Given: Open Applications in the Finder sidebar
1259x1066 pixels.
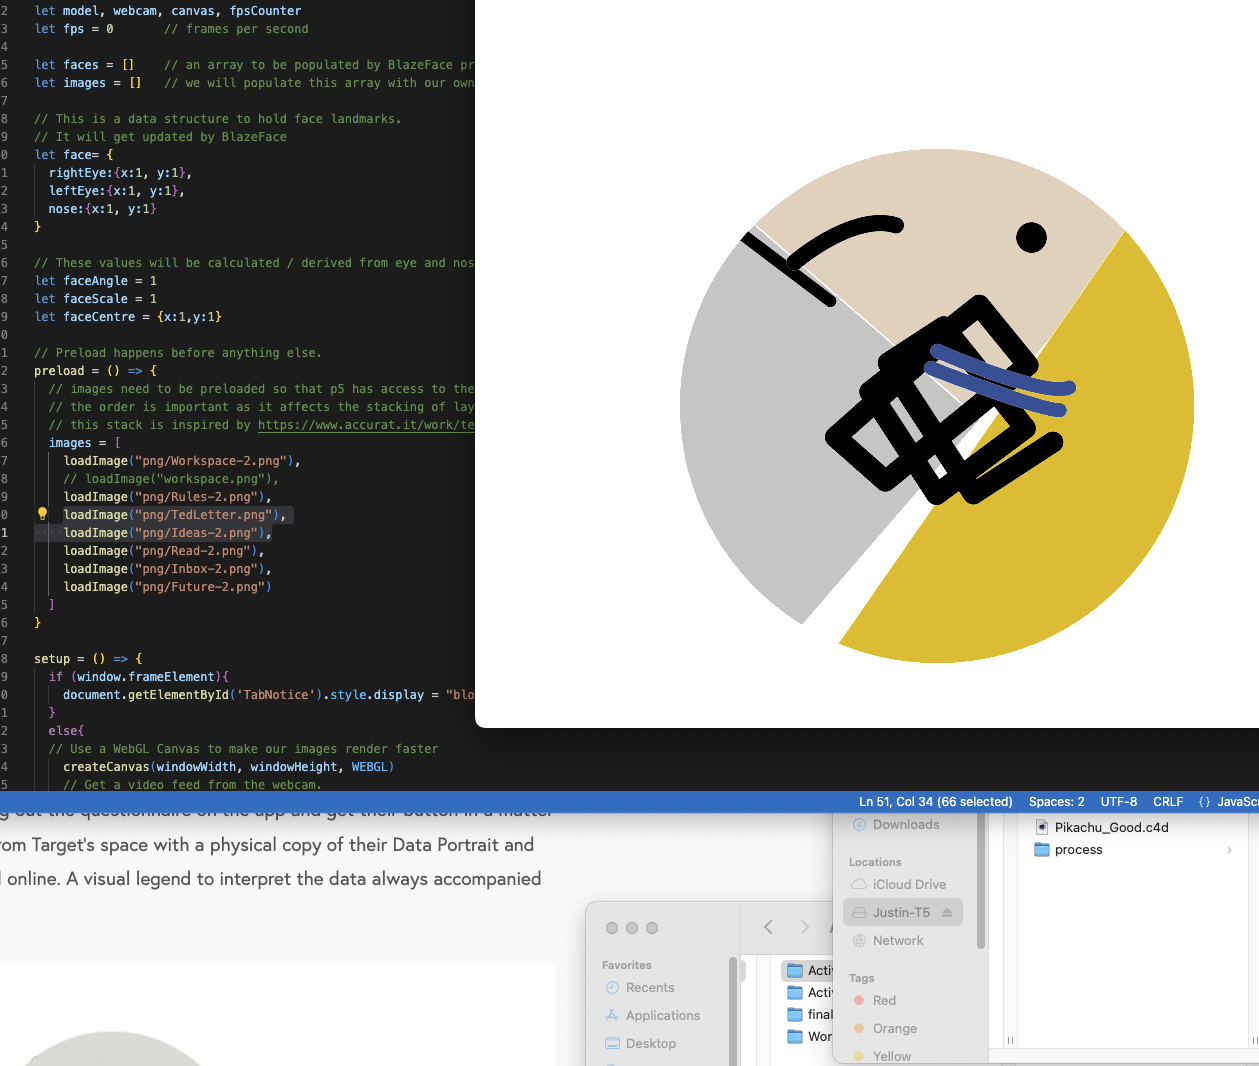Looking at the screenshot, I should (663, 1015).
